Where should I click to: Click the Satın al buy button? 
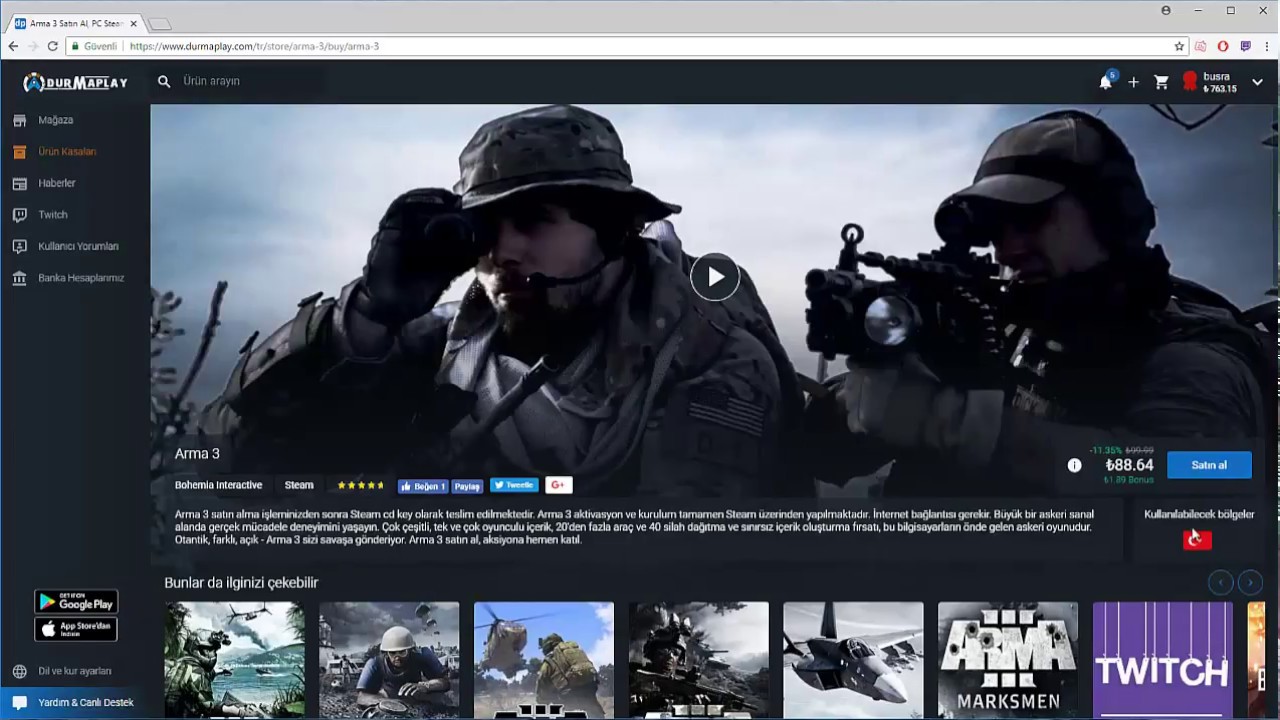(x=1209, y=465)
